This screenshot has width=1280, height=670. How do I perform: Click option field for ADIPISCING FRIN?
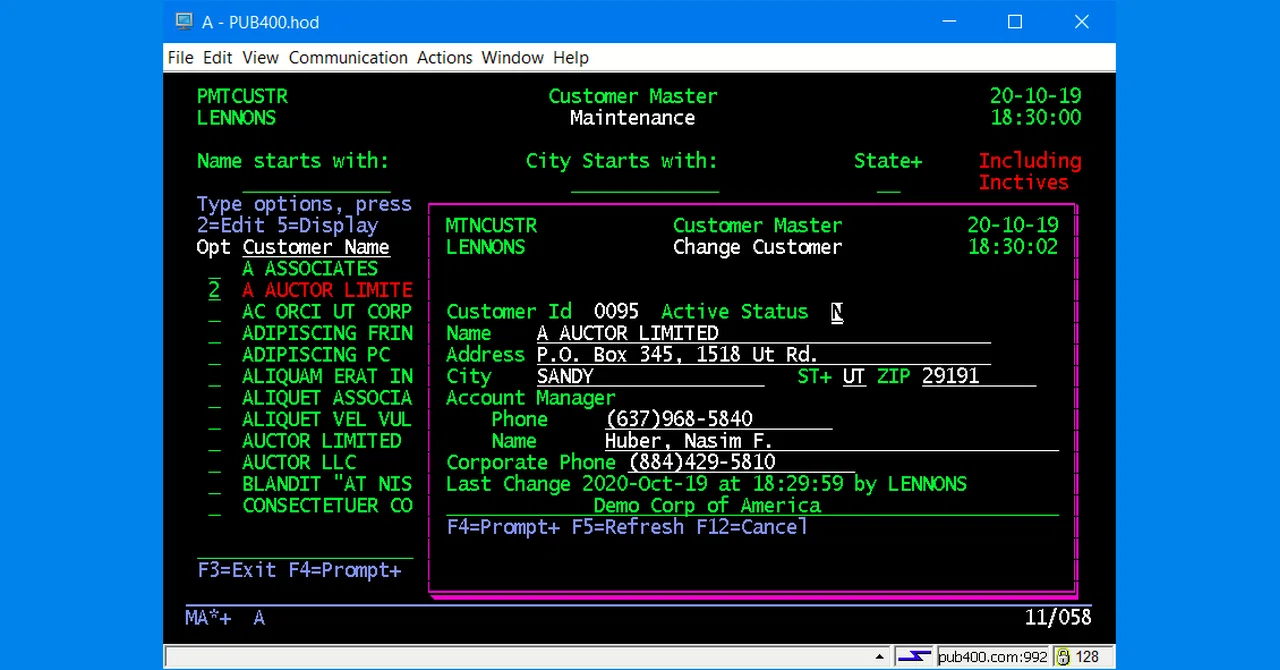[214, 333]
